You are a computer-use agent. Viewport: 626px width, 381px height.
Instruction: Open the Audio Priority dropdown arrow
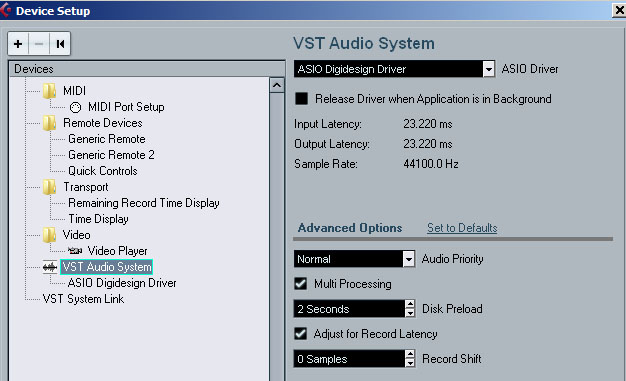tap(408, 259)
